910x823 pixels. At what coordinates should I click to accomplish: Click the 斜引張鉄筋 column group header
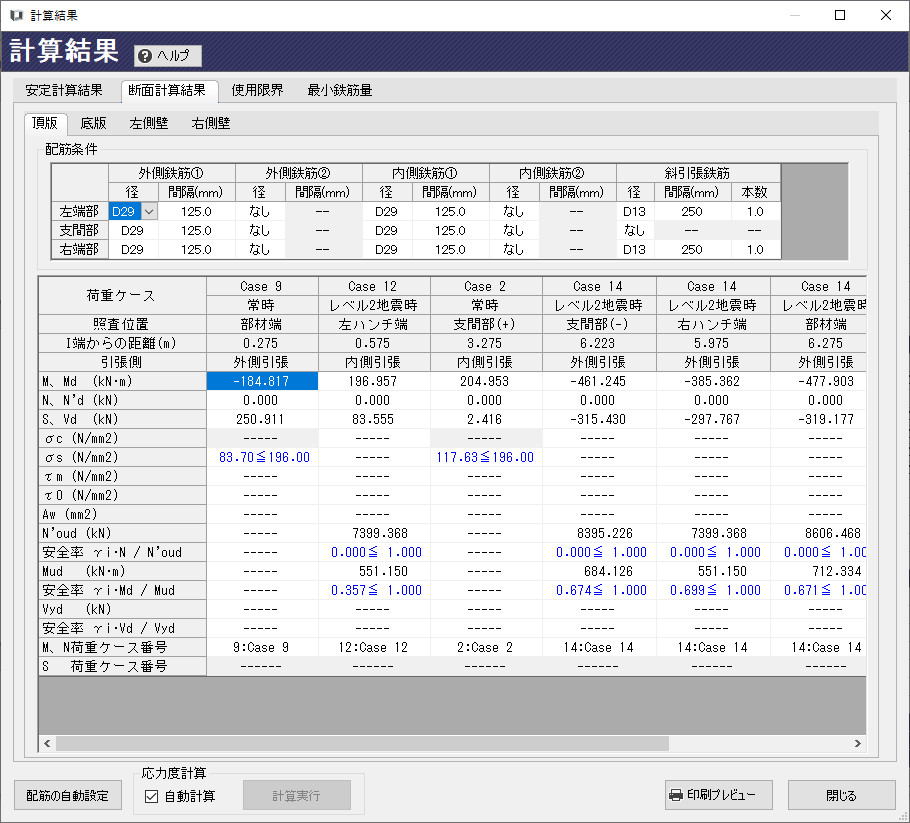698,173
